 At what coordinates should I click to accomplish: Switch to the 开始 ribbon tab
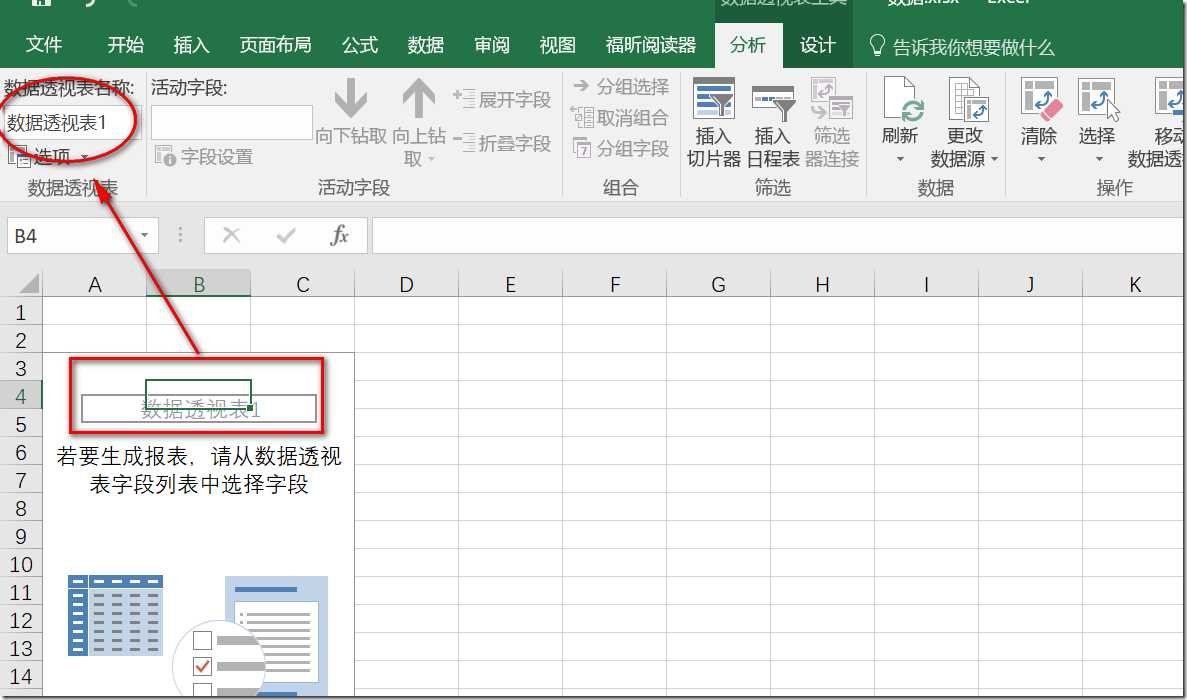point(126,45)
